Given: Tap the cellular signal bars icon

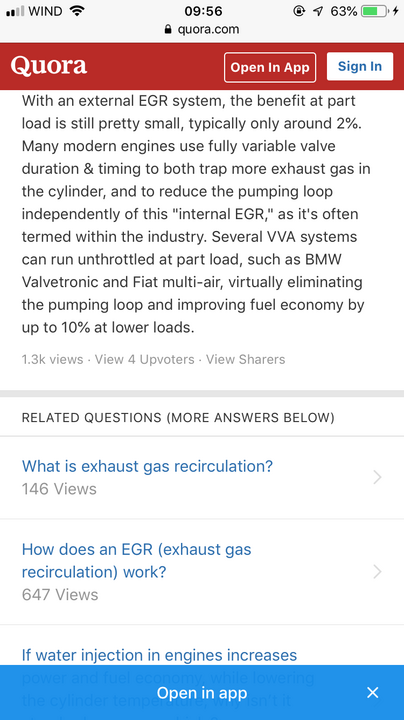Looking at the screenshot, I should [x=15, y=11].
